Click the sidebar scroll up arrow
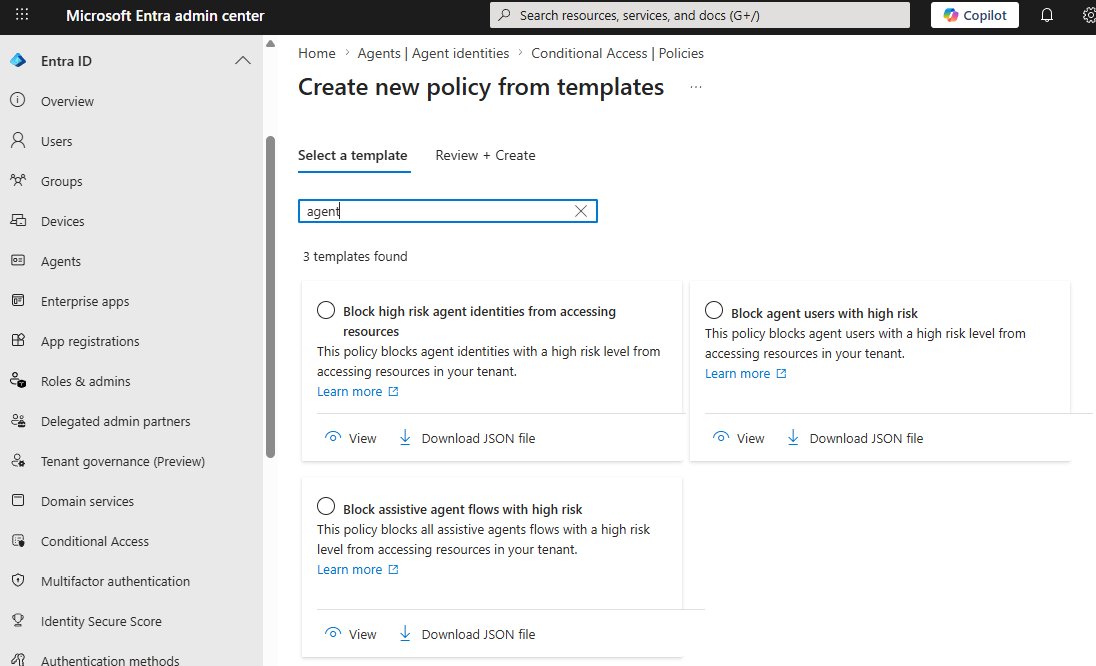 pyautogui.click(x=271, y=44)
